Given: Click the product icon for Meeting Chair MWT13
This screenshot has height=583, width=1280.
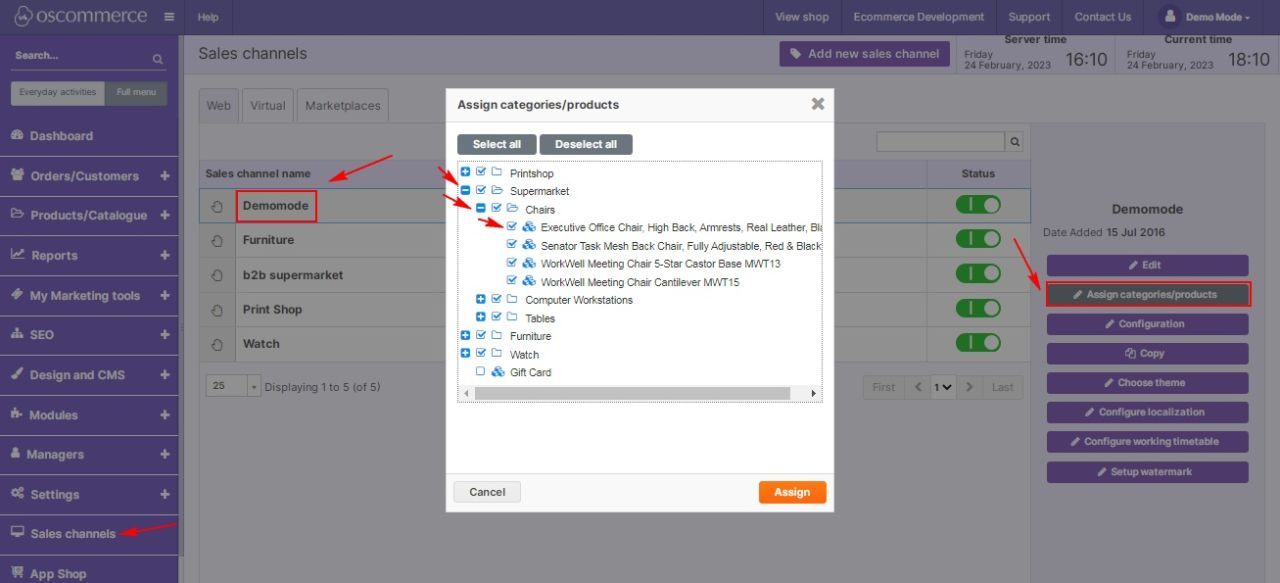Looking at the screenshot, I should pos(529,263).
